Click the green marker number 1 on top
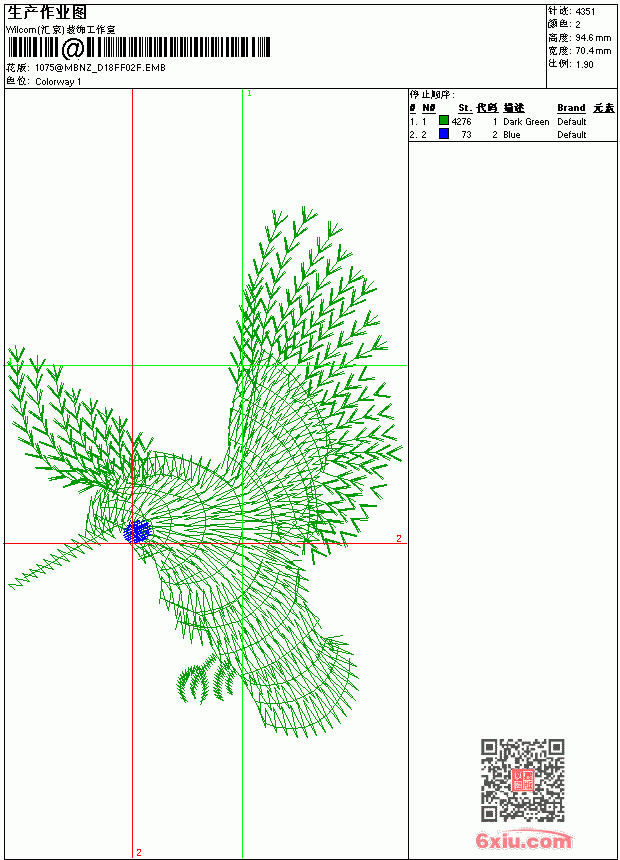 point(249,94)
